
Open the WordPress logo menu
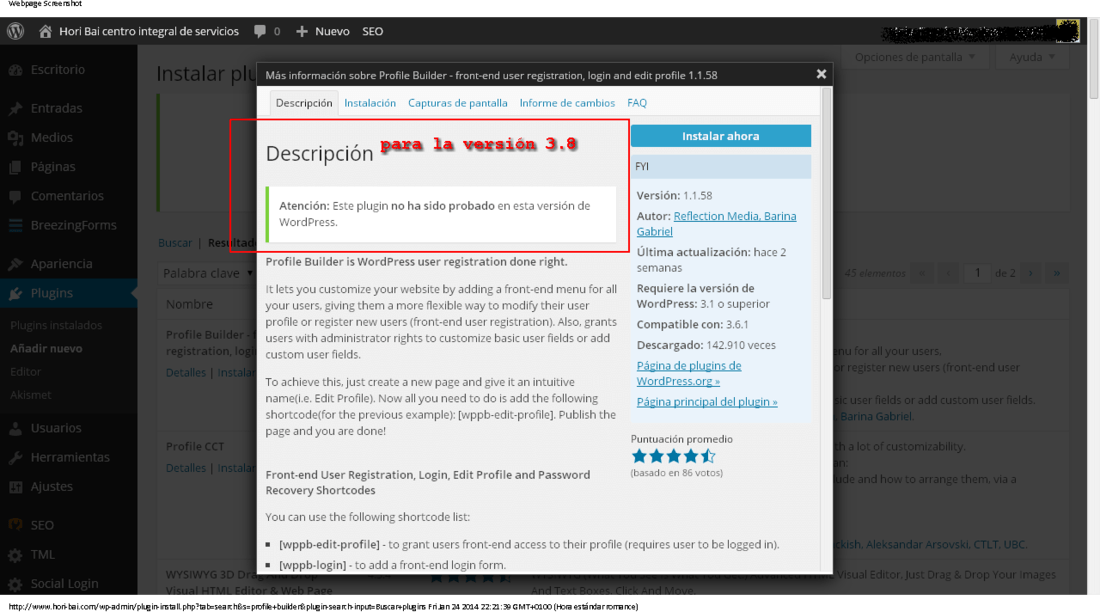click(15, 31)
